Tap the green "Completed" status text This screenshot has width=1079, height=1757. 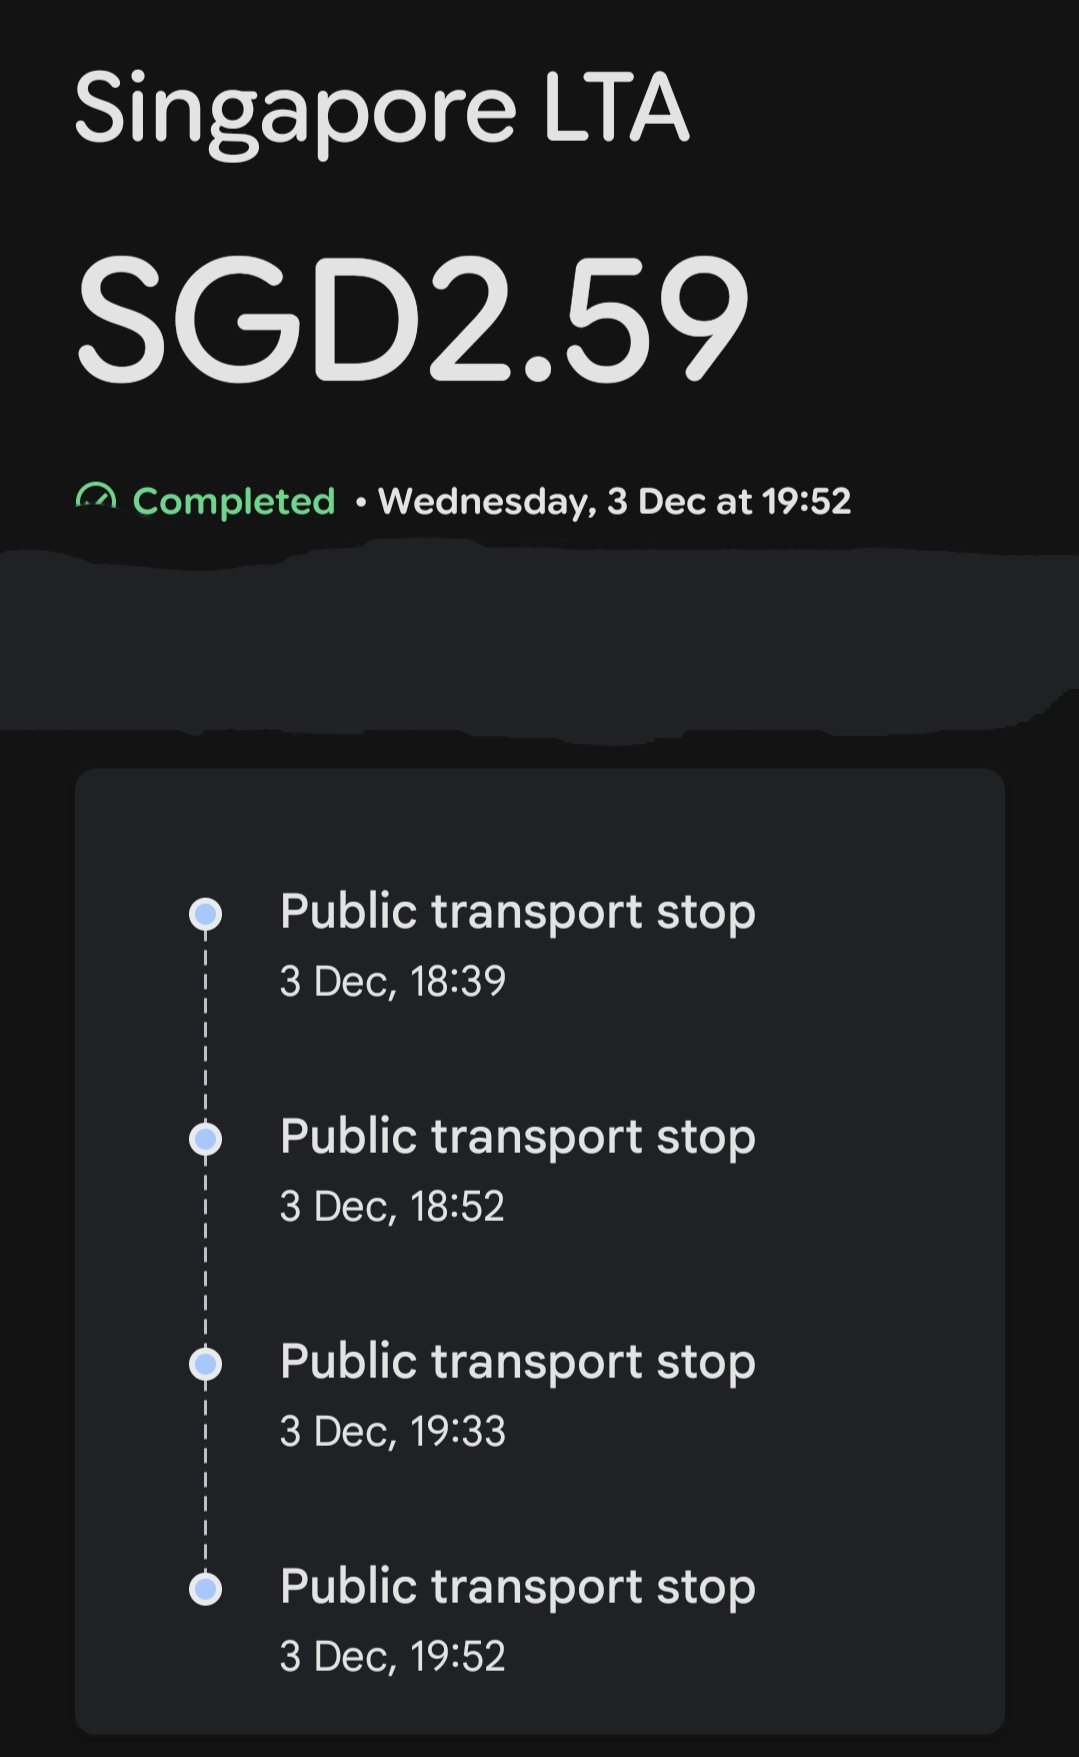[233, 501]
